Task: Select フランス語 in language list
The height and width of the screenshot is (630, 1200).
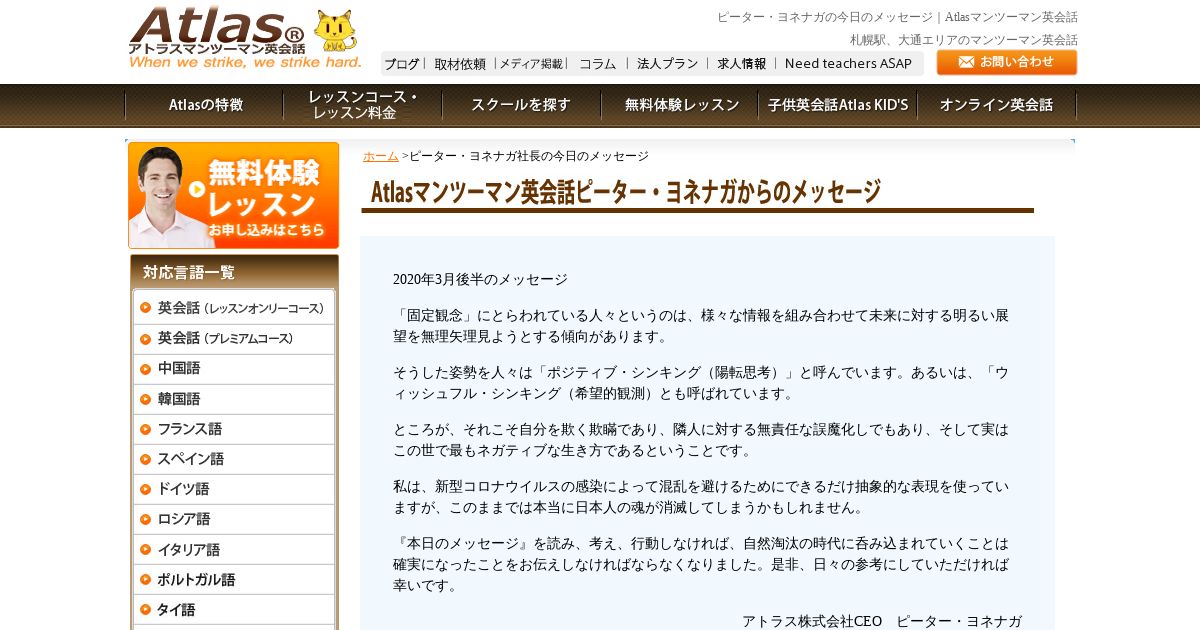Action: (234, 428)
